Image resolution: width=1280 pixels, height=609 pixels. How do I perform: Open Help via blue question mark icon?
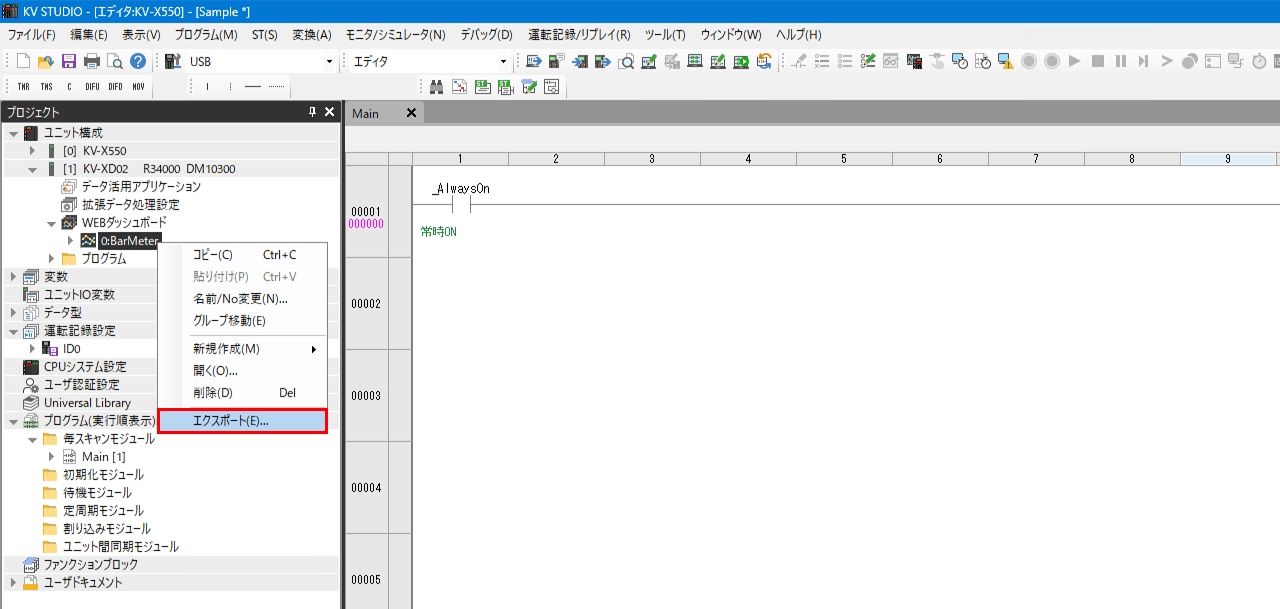click(138, 61)
